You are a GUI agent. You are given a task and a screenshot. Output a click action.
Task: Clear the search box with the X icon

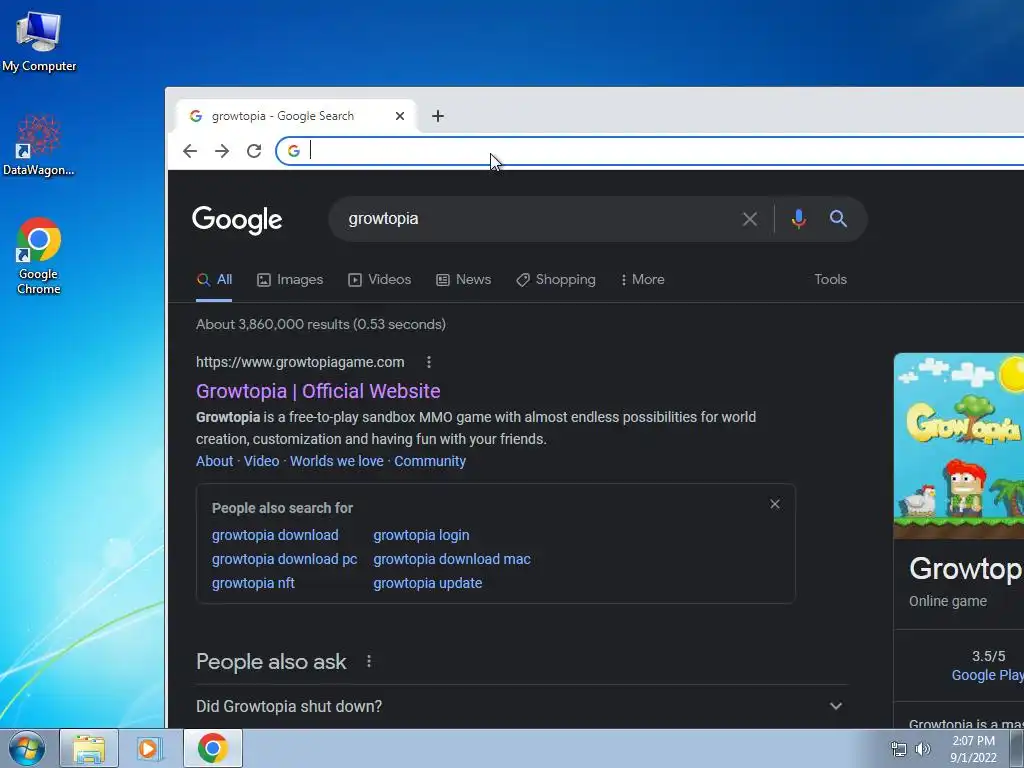point(750,219)
